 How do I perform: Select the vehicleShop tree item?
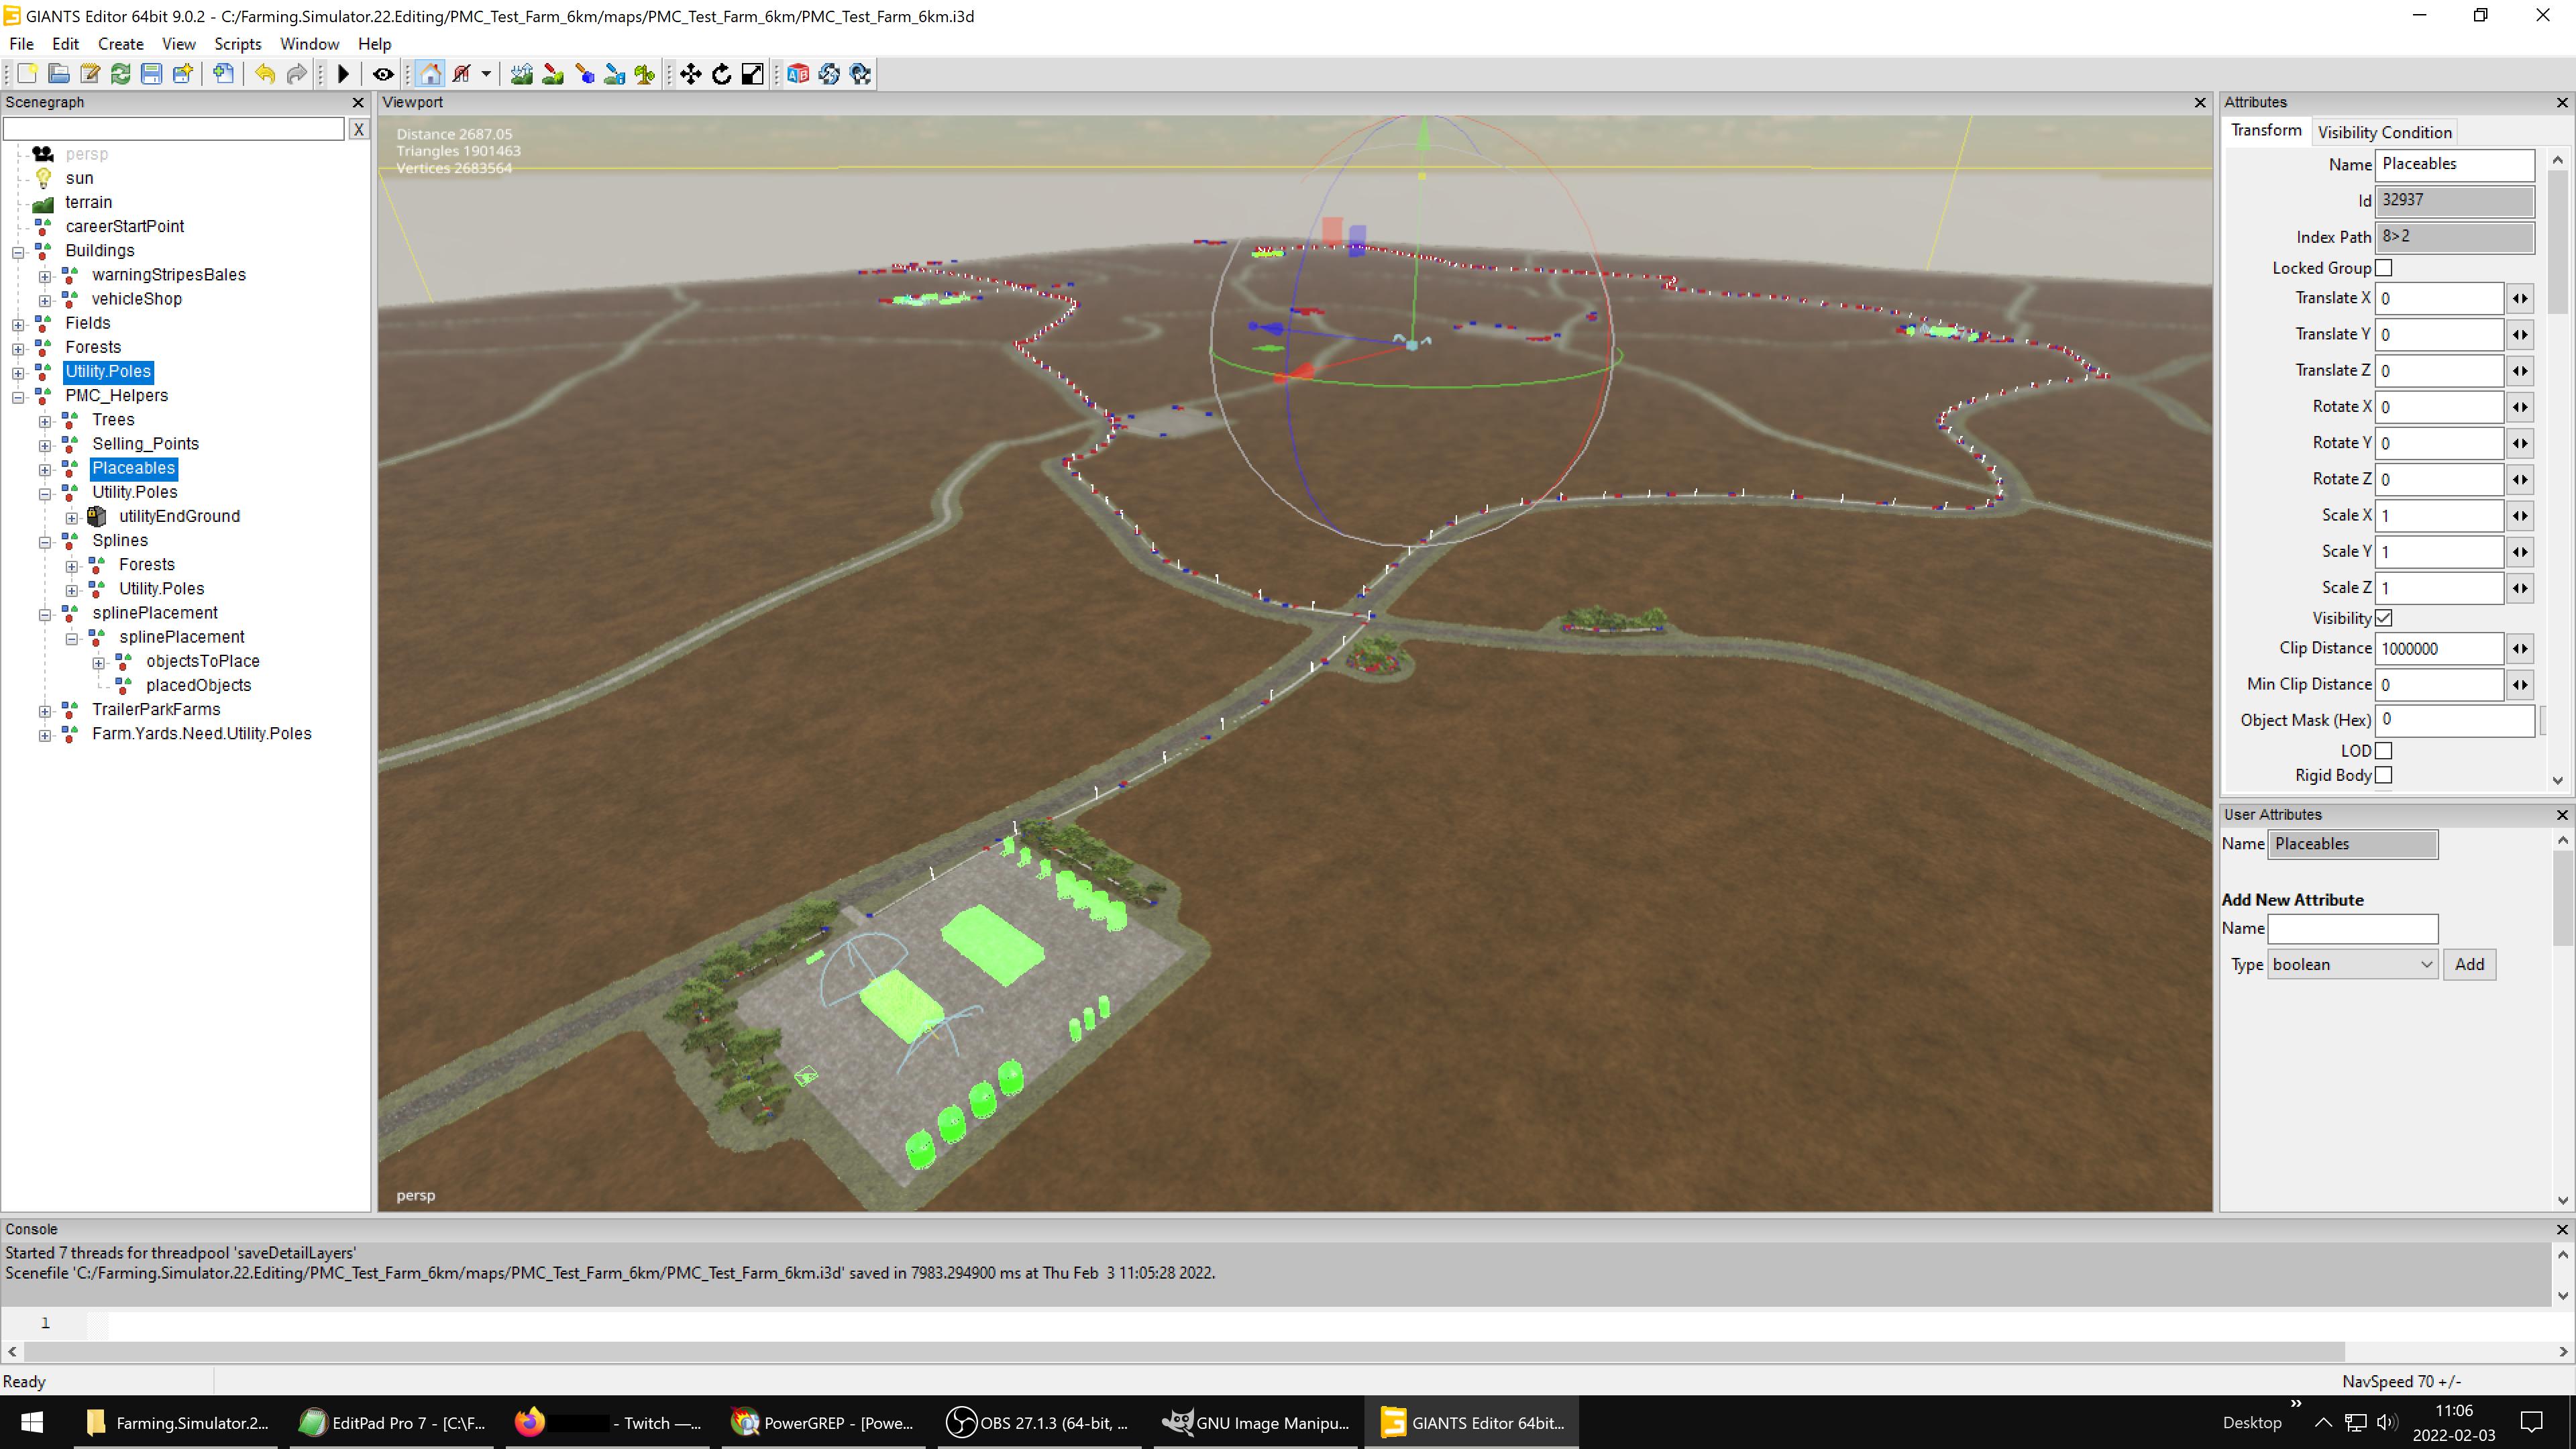click(x=137, y=299)
